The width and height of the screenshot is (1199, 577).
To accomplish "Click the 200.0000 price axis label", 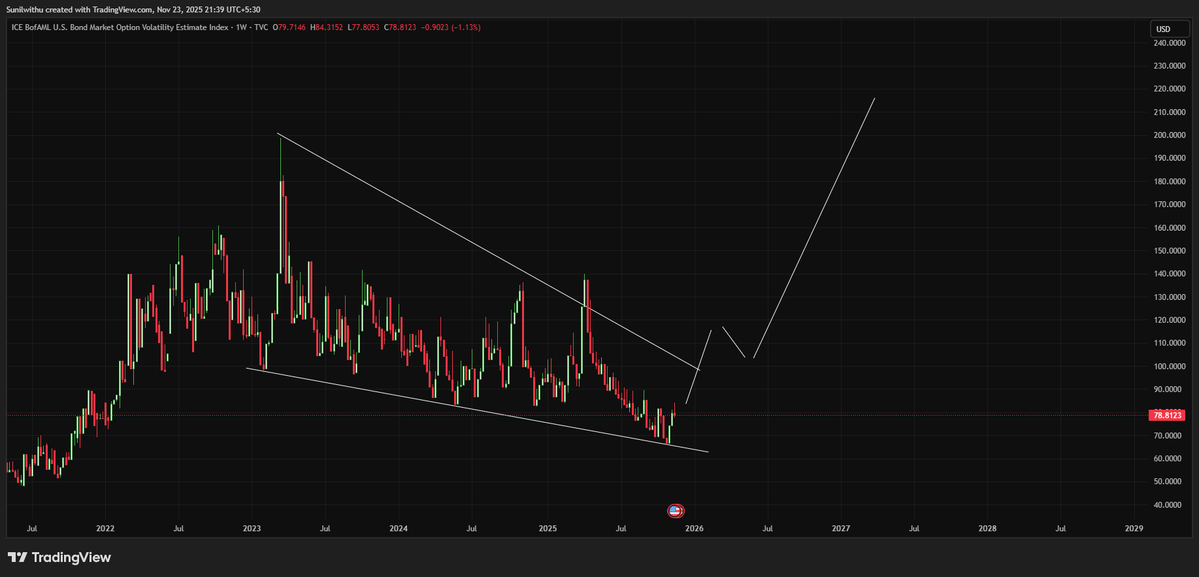I will tap(1168, 135).
